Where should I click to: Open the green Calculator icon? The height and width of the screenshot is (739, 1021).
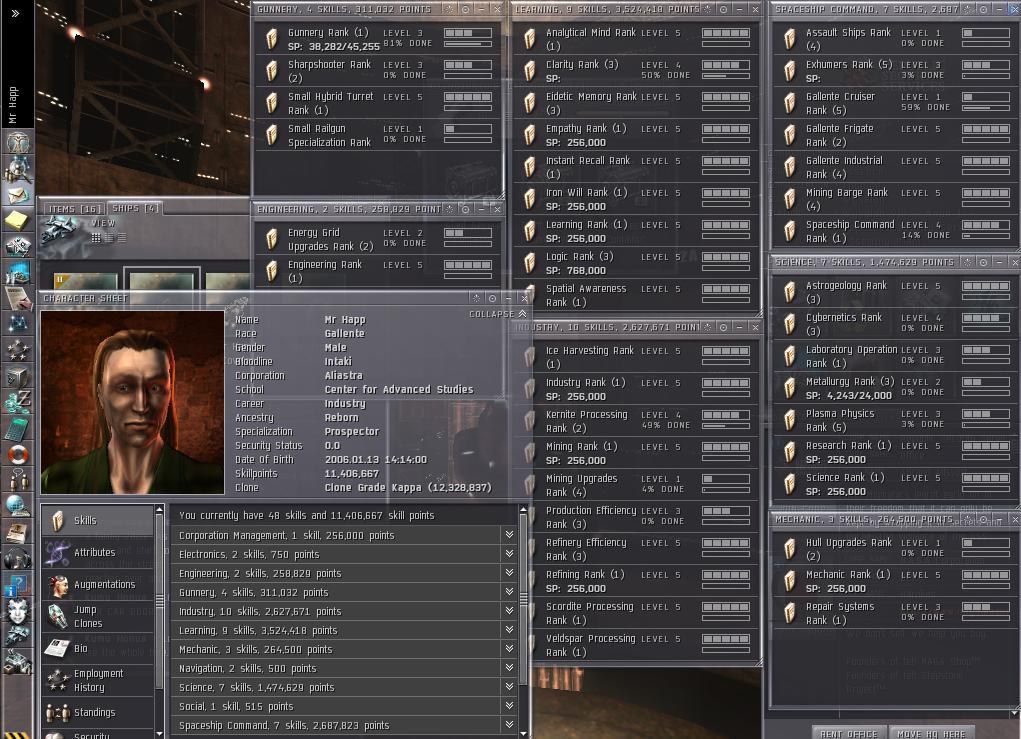coord(18,428)
